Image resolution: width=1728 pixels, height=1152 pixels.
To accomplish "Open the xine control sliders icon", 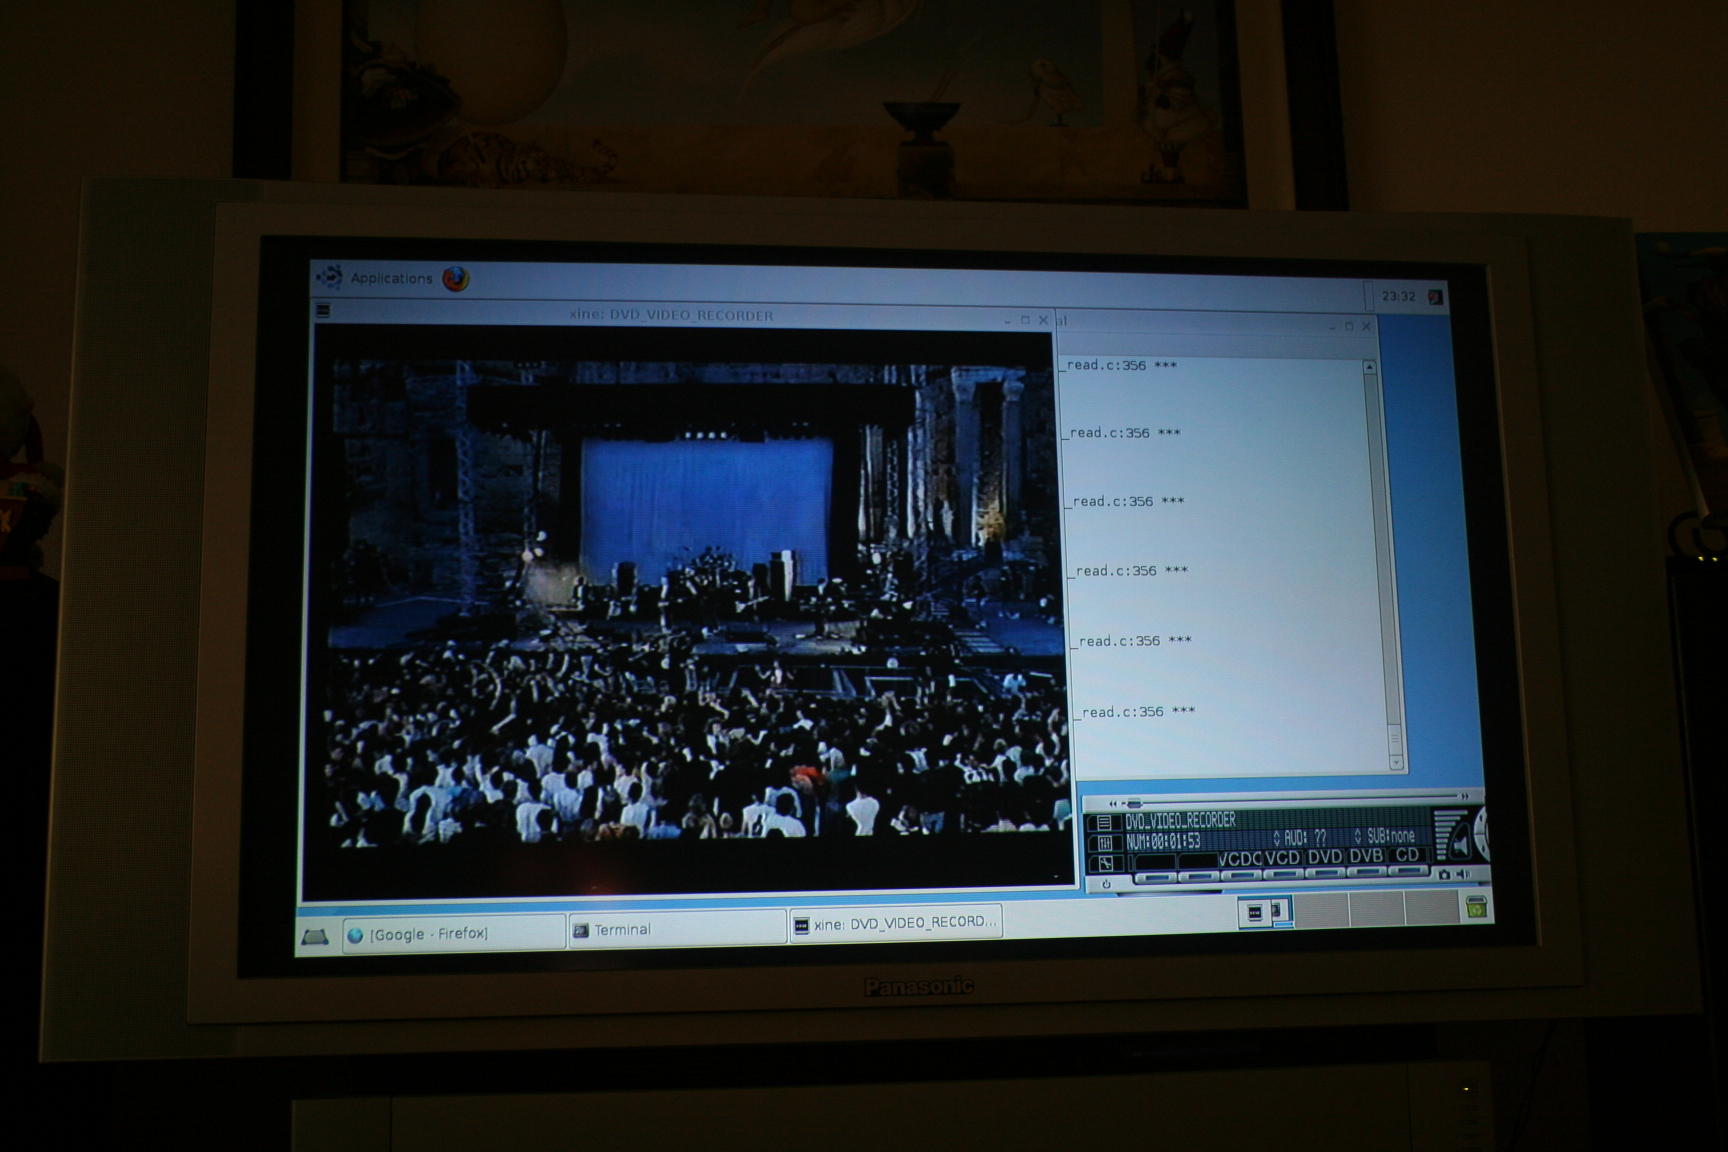I will pyautogui.click(x=1105, y=843).
